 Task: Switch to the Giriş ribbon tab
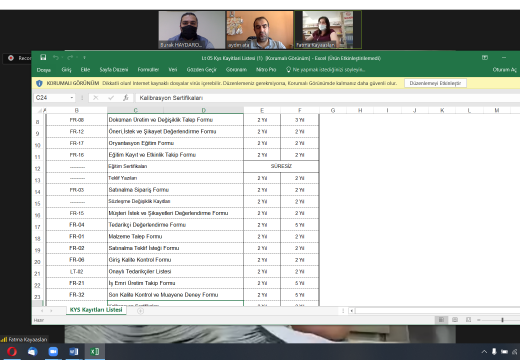pyautogui.click(x=66, y=70)
